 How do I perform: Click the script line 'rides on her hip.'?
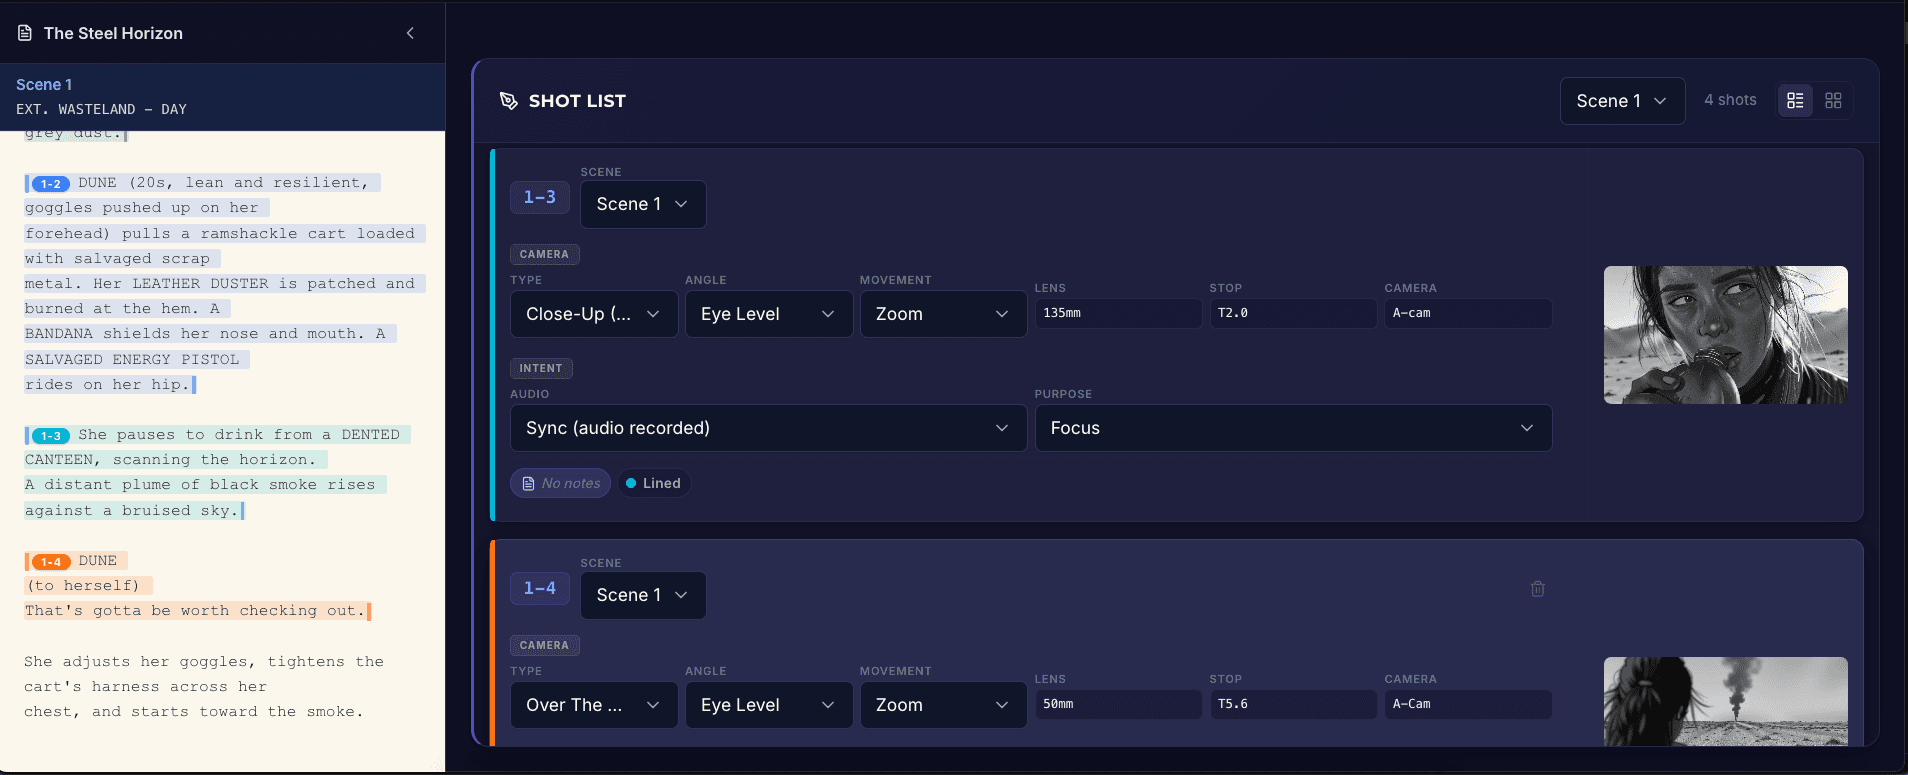pyautogui.click(x=107, y=385)
